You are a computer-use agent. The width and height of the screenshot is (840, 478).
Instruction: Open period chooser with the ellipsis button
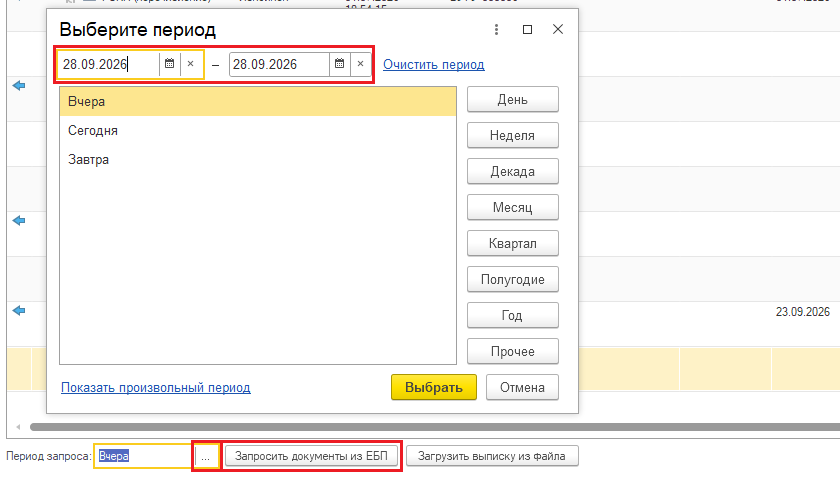tap(206, 457)
